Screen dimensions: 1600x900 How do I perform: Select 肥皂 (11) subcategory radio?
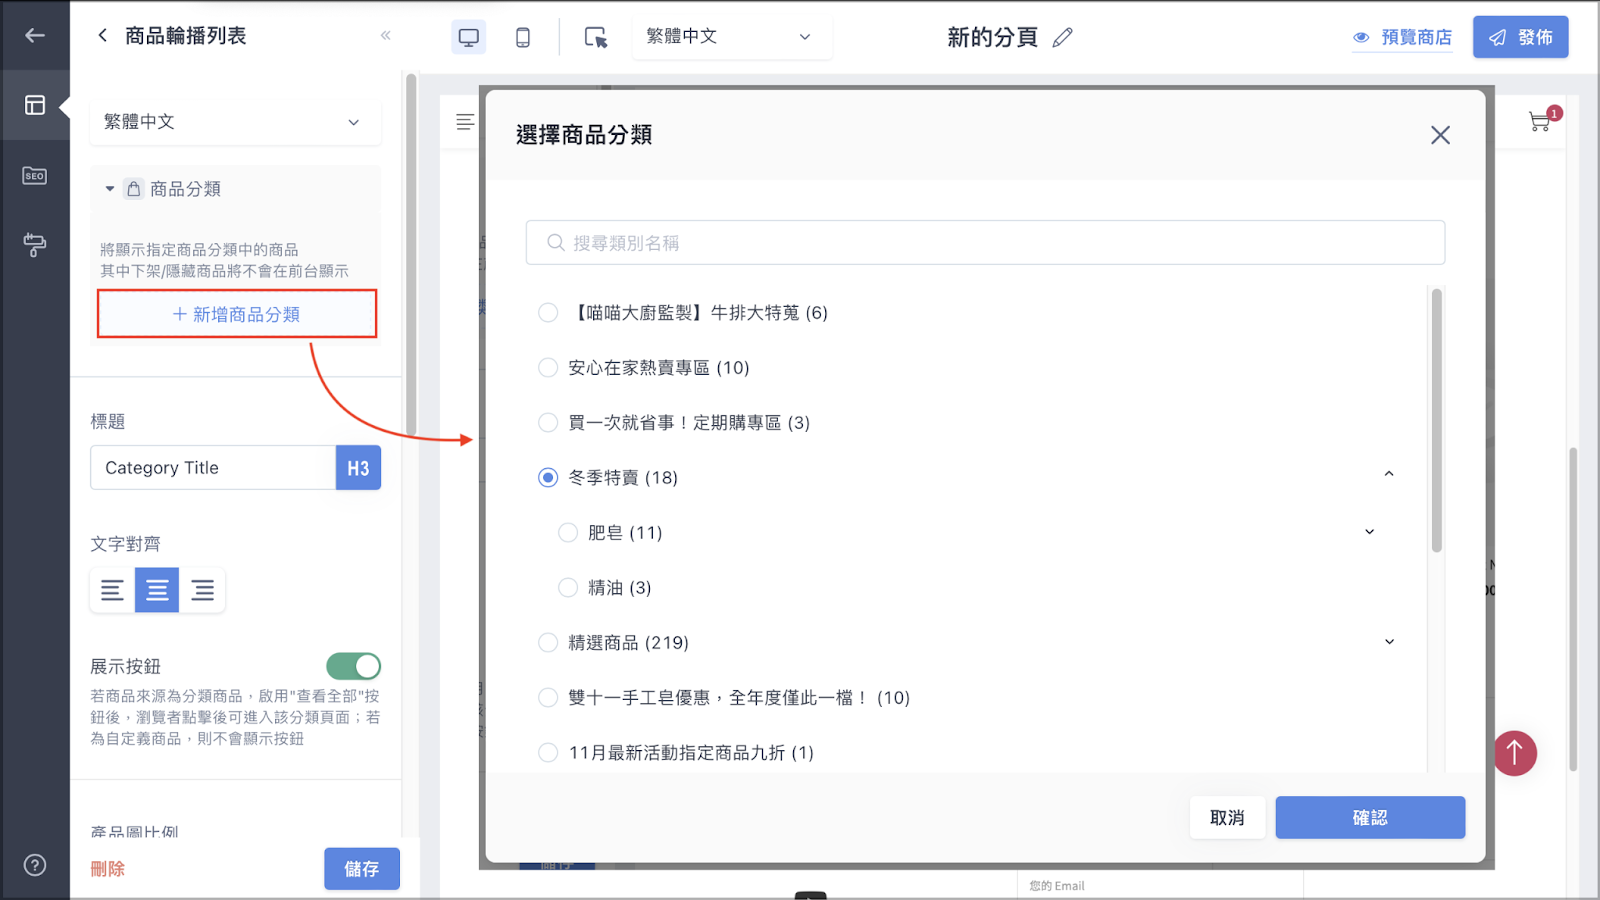click(x=568, y=533)
